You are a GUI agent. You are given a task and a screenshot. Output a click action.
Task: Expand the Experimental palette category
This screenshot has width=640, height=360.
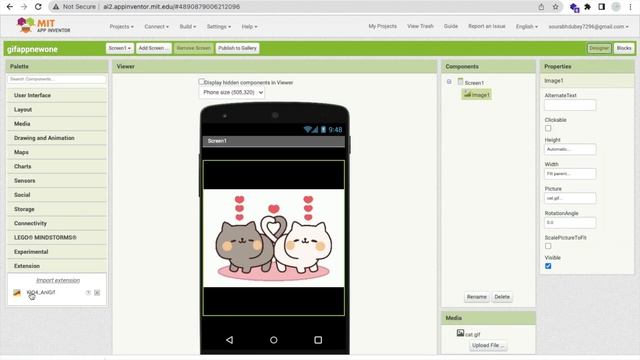57,252
